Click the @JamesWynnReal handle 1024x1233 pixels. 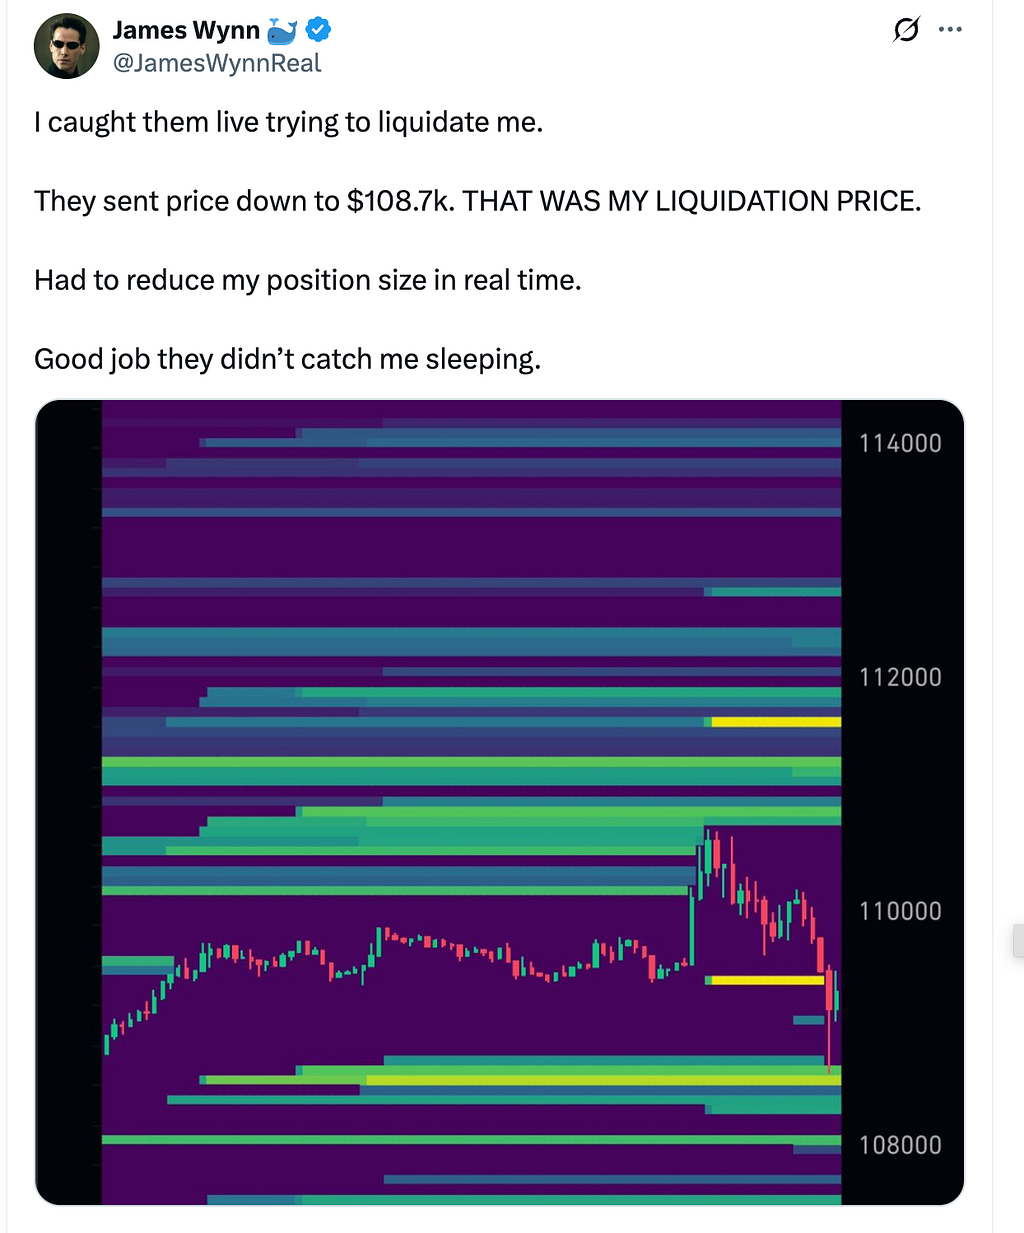click(x=217, y=63)
